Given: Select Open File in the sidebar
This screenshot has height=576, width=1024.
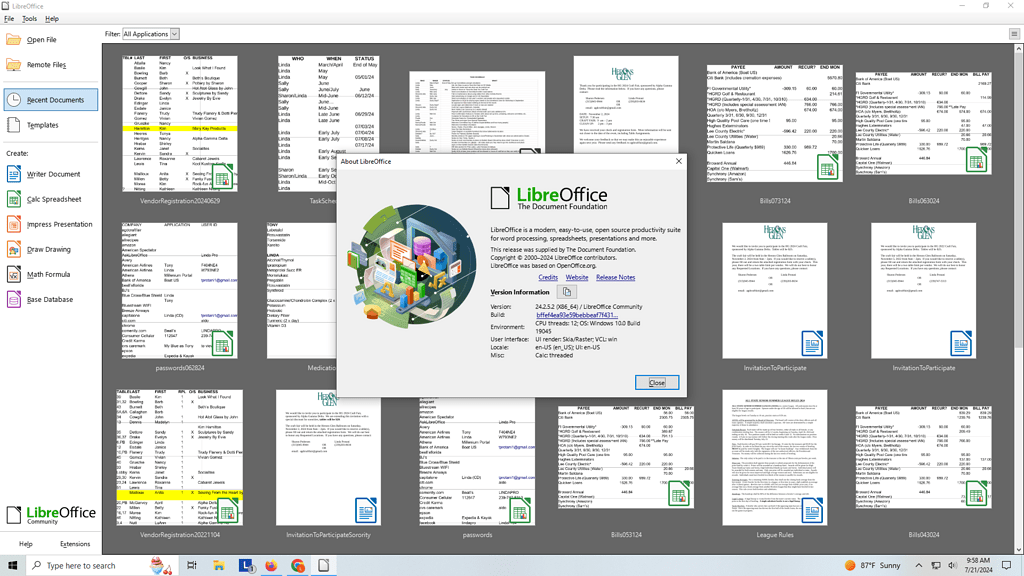Looking at the screenshot, I should [41, 38].
